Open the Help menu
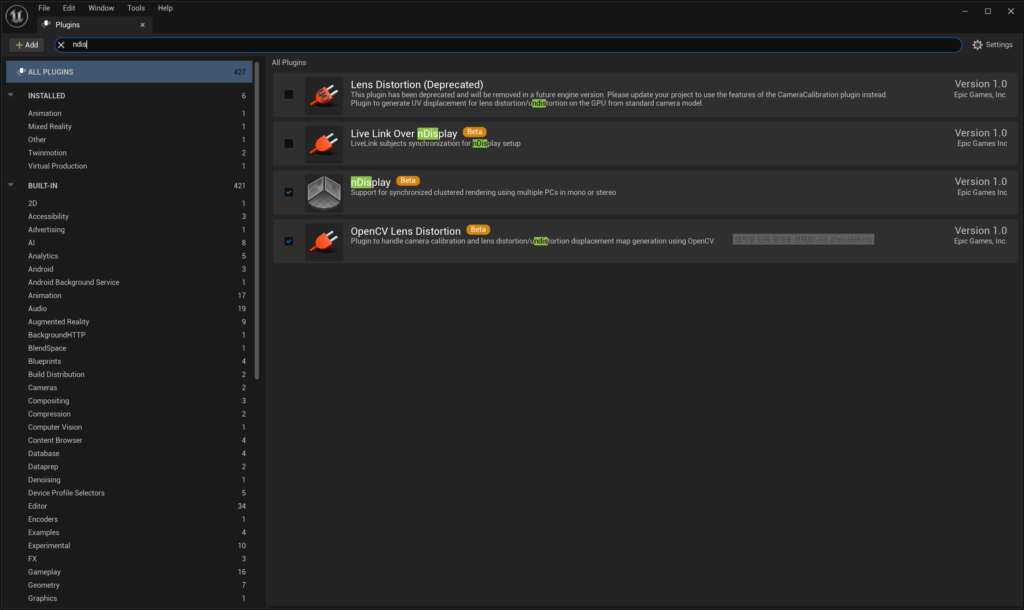 (165, 8)
